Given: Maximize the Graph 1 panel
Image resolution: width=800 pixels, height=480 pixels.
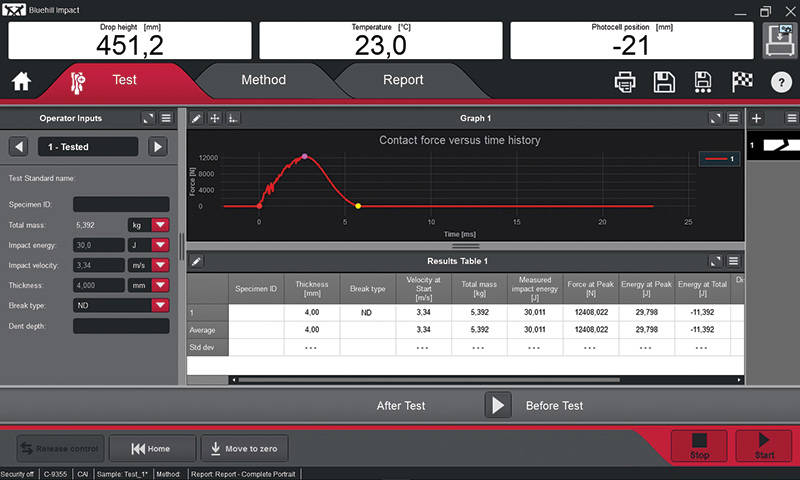Looking at the screenshot, I should 715,118.
